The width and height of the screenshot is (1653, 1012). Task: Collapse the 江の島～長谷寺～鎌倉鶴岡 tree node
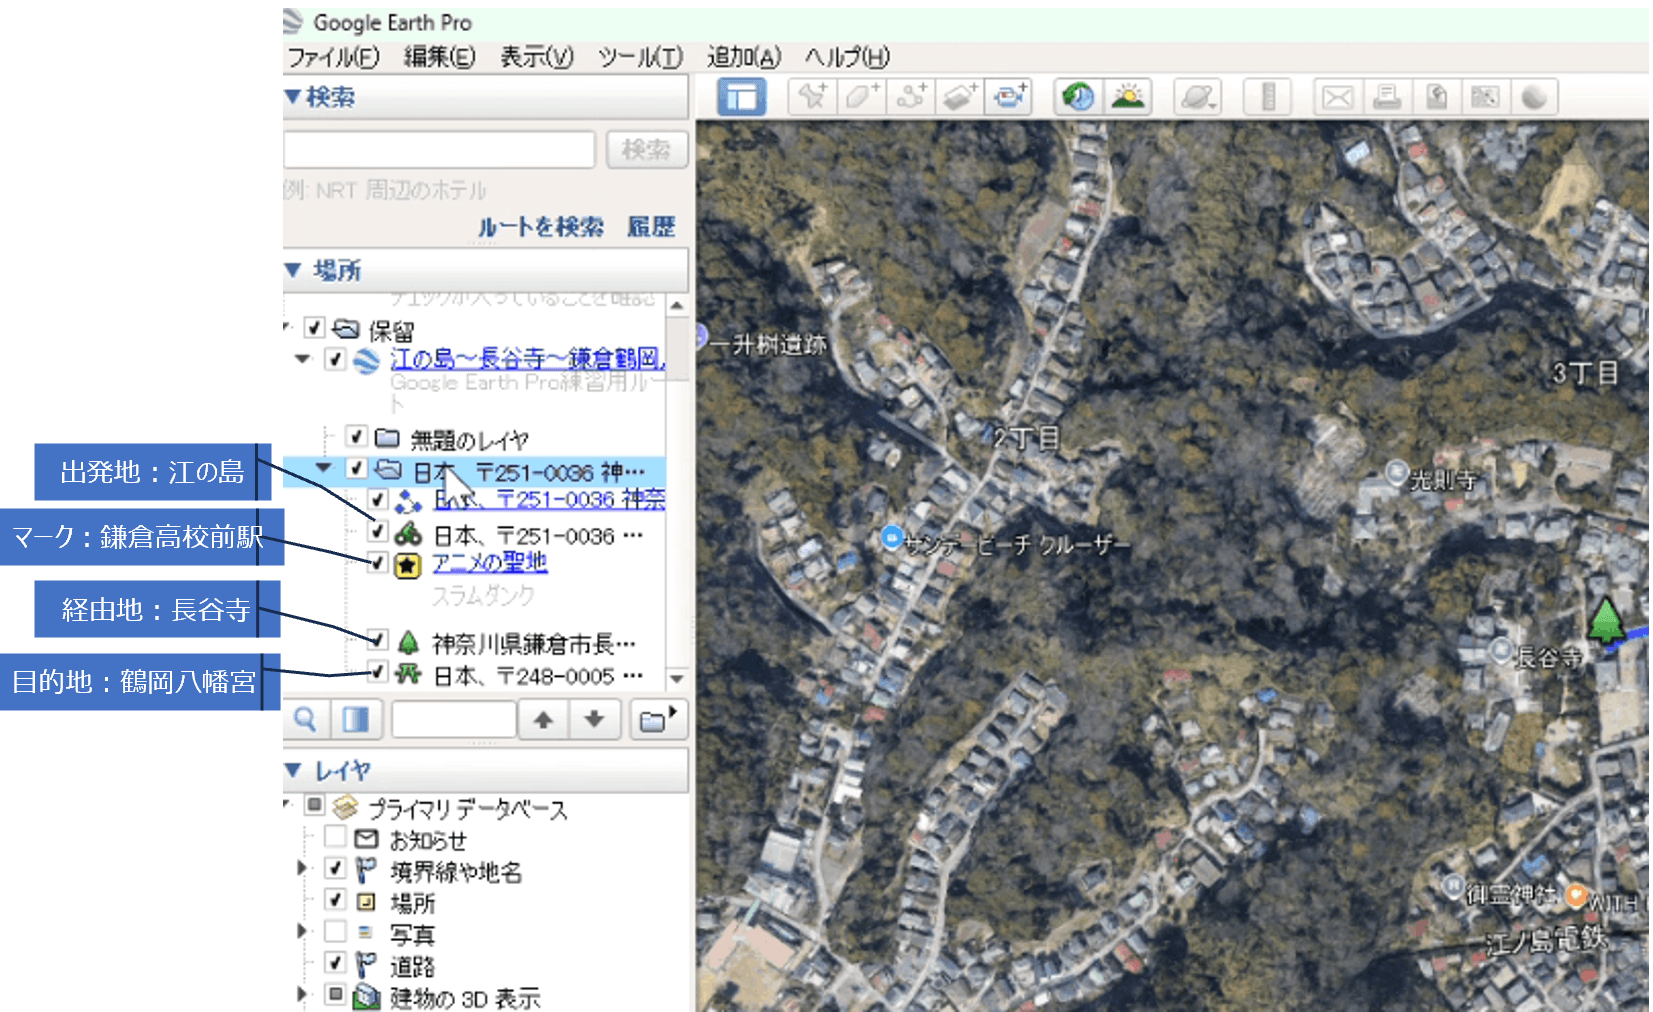[x=303, y=359]
